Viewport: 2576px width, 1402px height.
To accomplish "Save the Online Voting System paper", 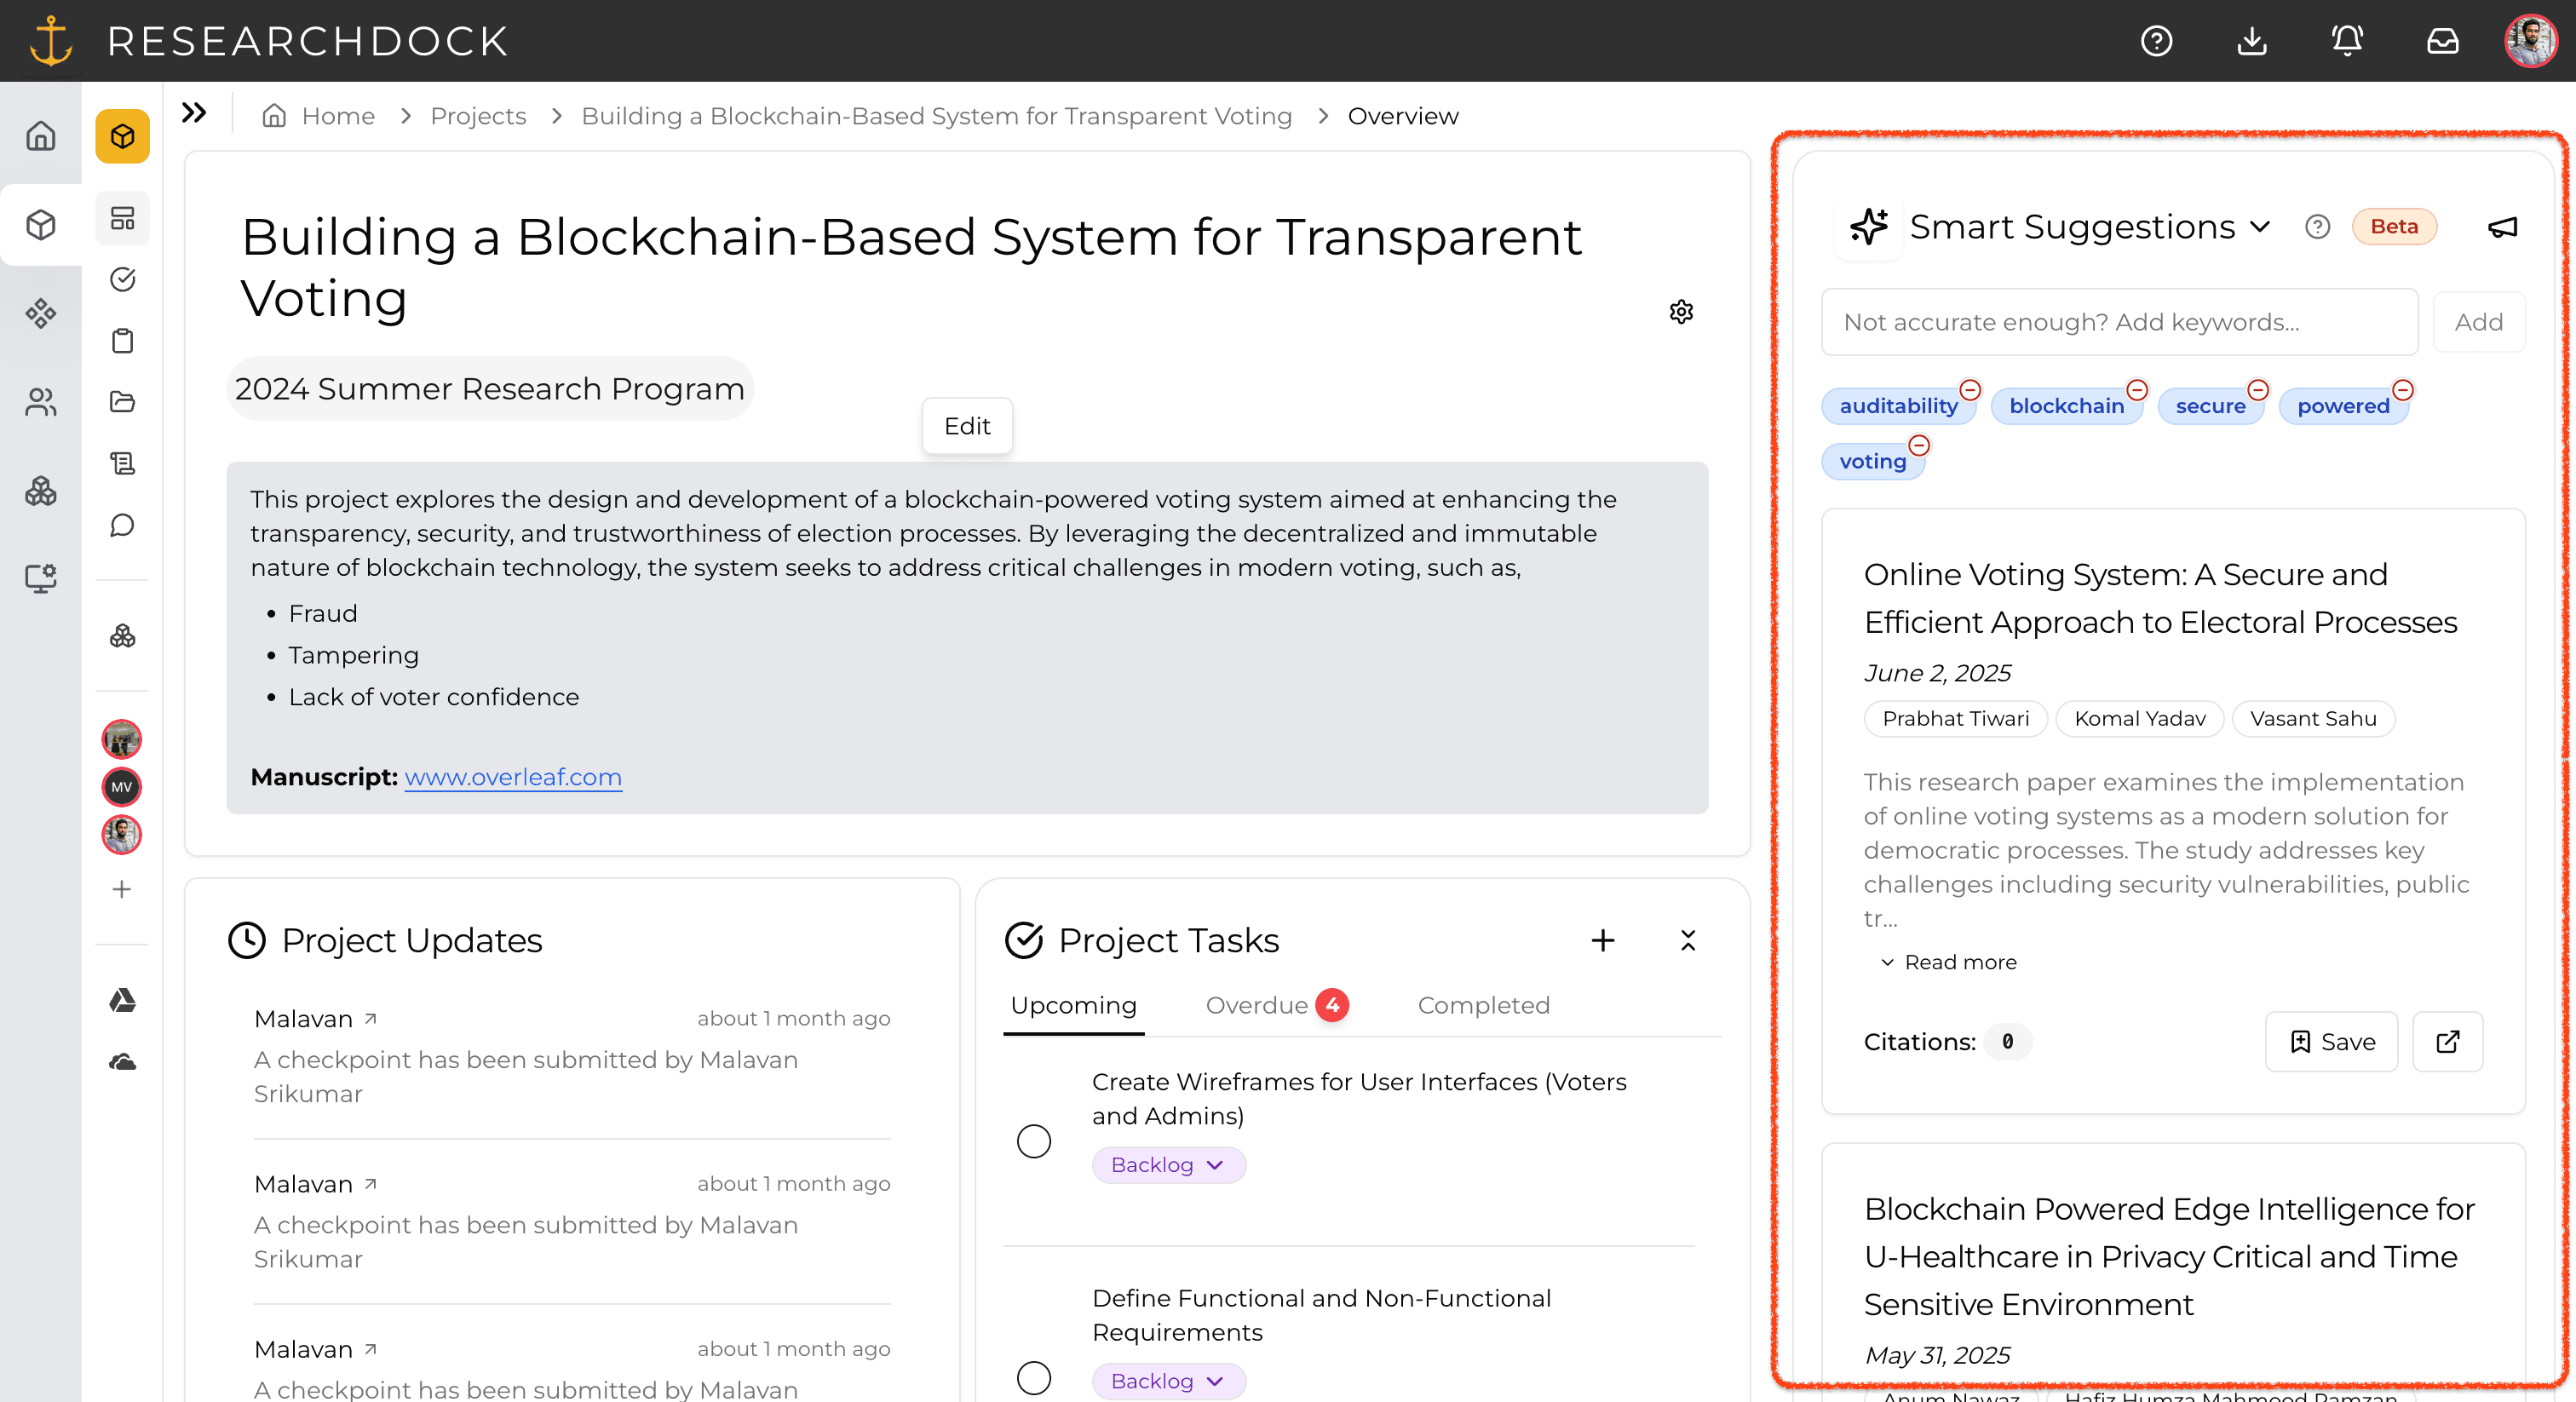I will [2331, 1042].
